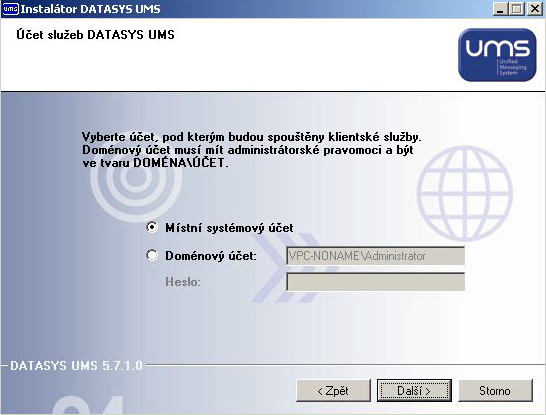The image size is (546, 415).
Task: Click the DATASYS UMS 5.7.1.0 version label
Action: tap(76, 366)
